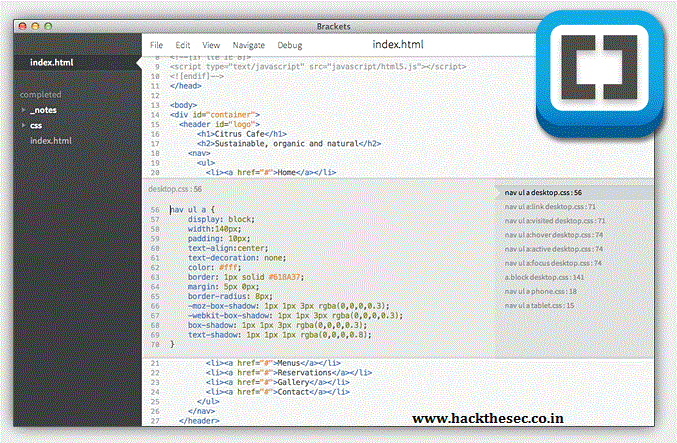This screenshot has height=443, width=677.
Task: Open the View menu
Action: click(211, 45)
